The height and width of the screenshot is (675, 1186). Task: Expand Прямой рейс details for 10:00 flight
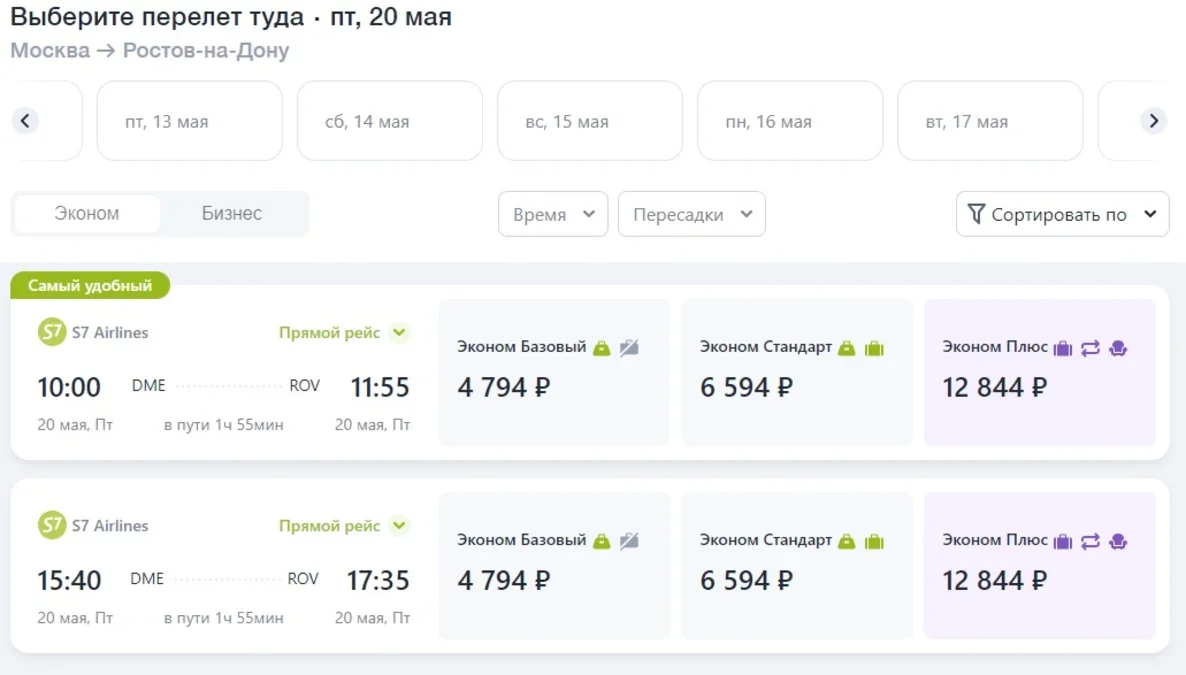coord(399,333)
